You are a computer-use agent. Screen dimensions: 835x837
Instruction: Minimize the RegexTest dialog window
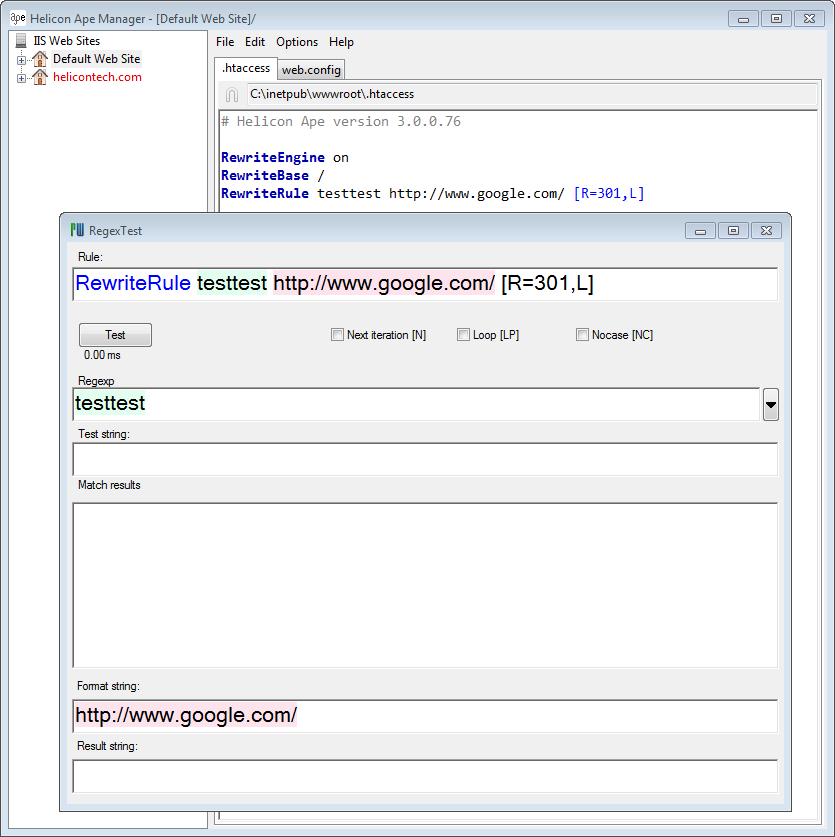(700, 230)
